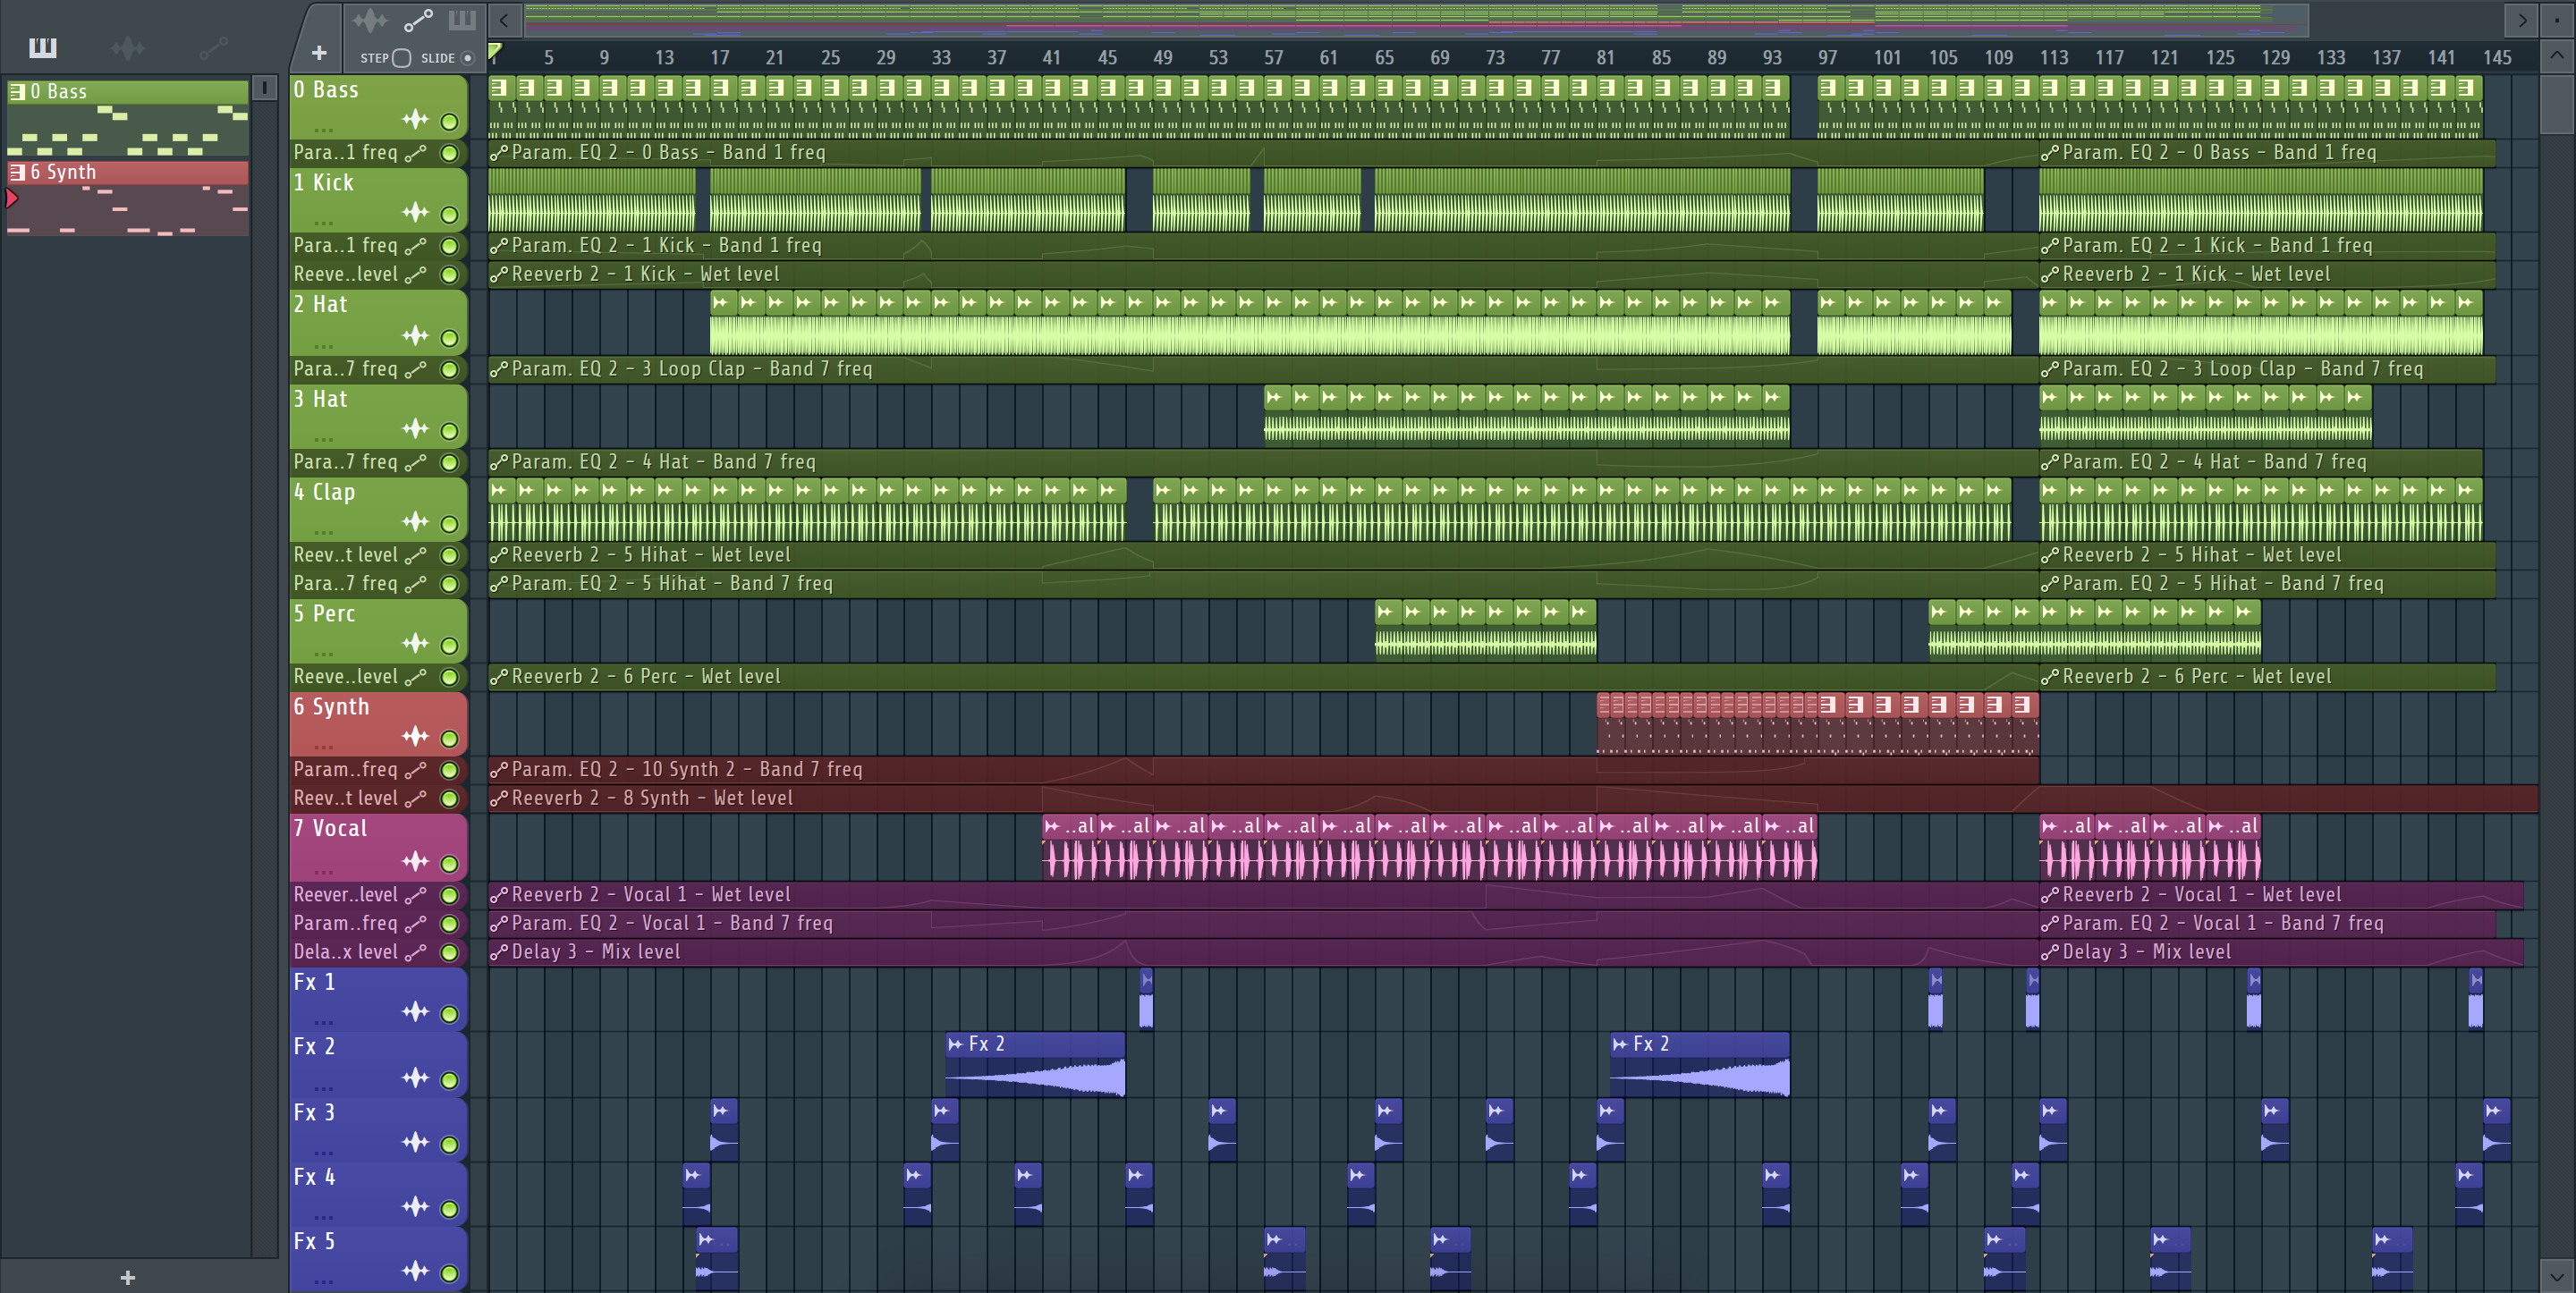Click the picker panel scrollbar handle
Image resolution: width=2576 pixels, height=1293 pixels.
click(264, 88)
